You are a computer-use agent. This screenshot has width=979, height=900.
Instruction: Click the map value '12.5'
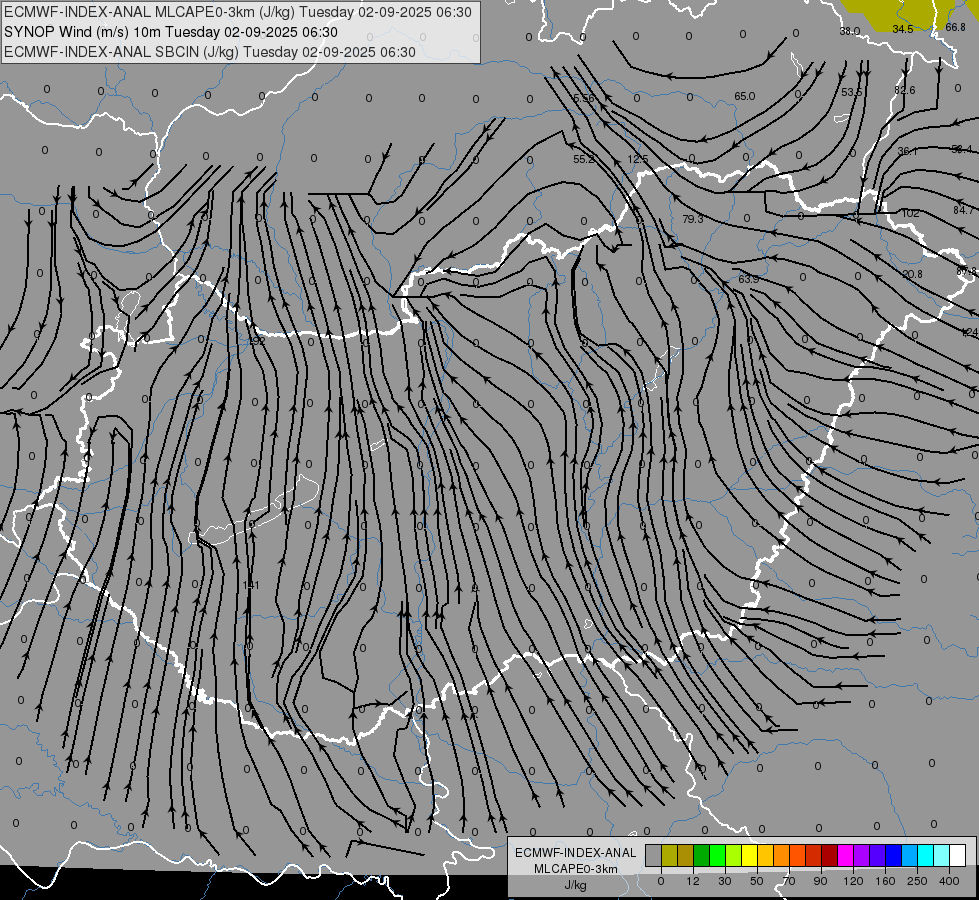[x=637, y=159]
